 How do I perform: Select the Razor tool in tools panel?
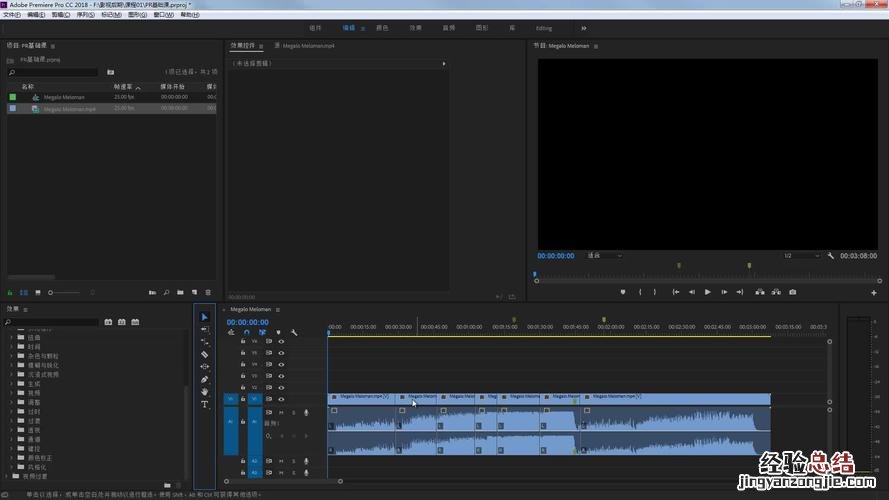pos(205,354)
